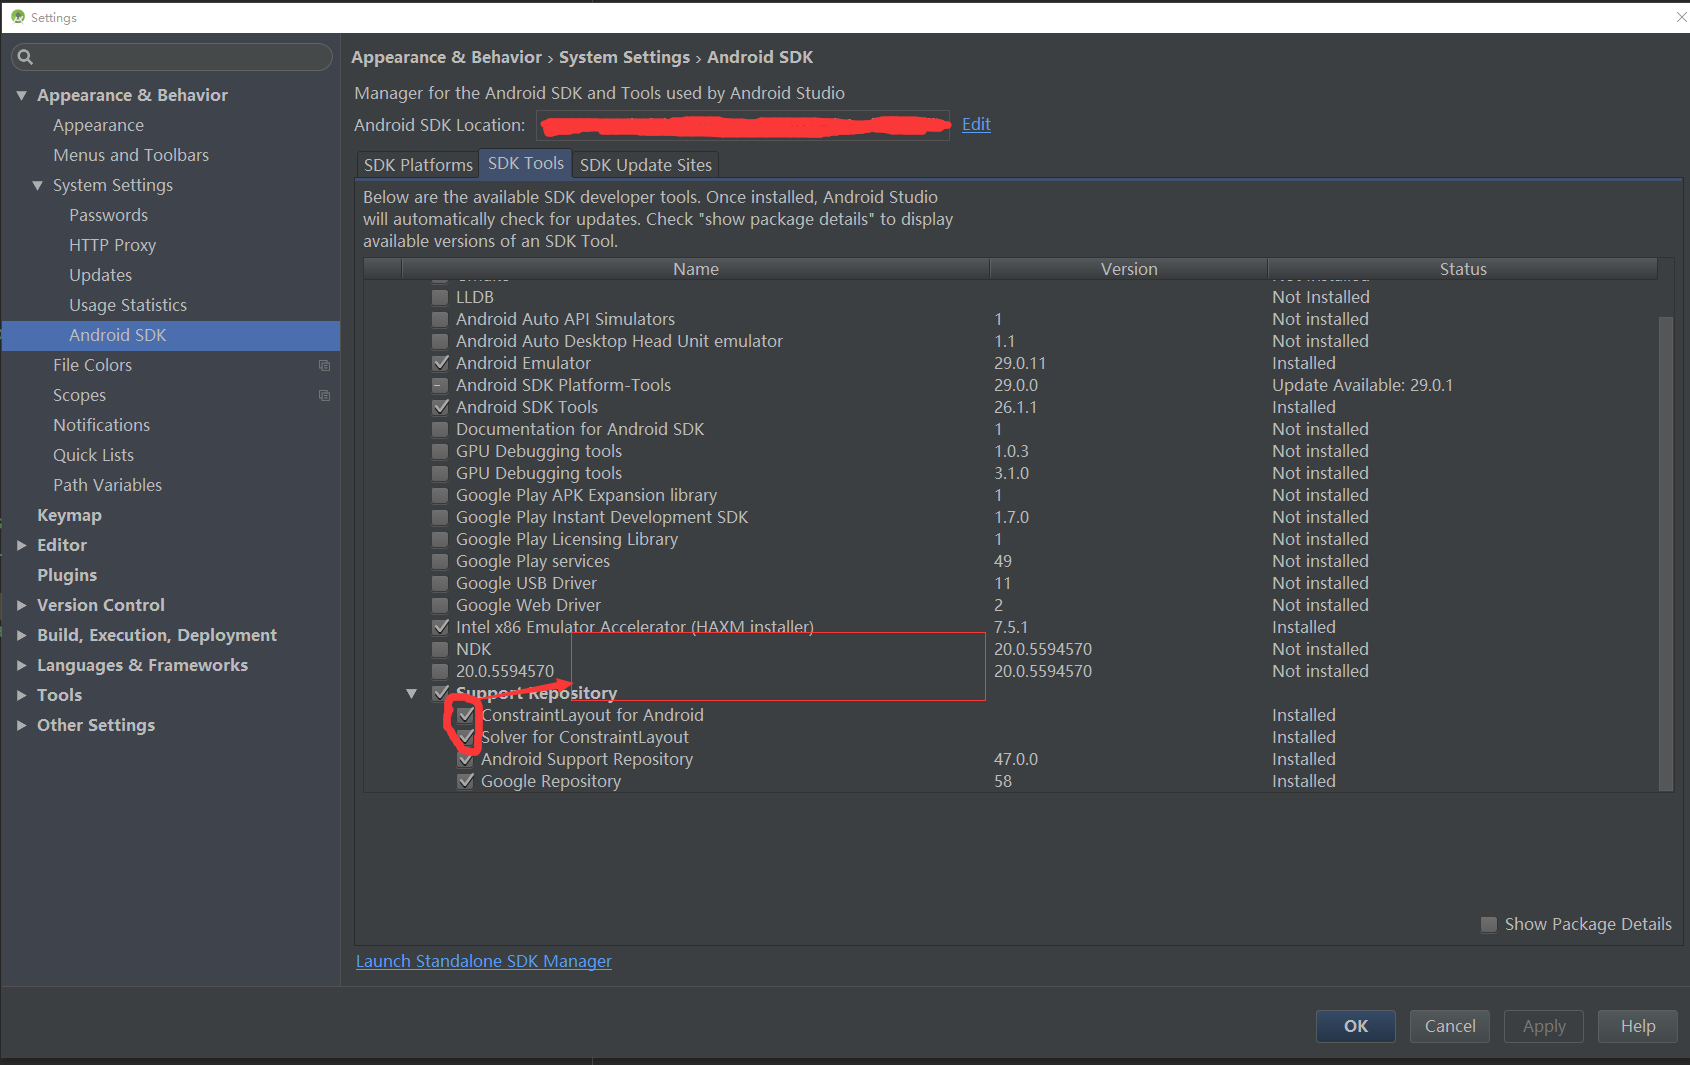This screenshot has width=1690, height=1065.
Task: Click the File Colors project-level icon
Action: (x=324, y=365)
